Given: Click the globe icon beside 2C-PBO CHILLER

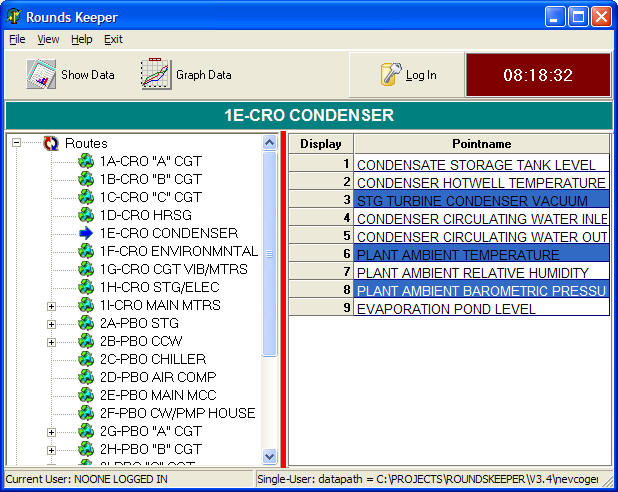Looking at the screenshot, I should pos(86,359).
